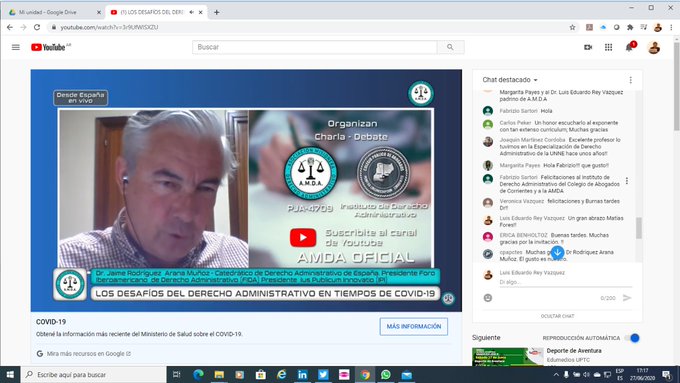Jump to newest chat messages arrow

coord(557,252)
